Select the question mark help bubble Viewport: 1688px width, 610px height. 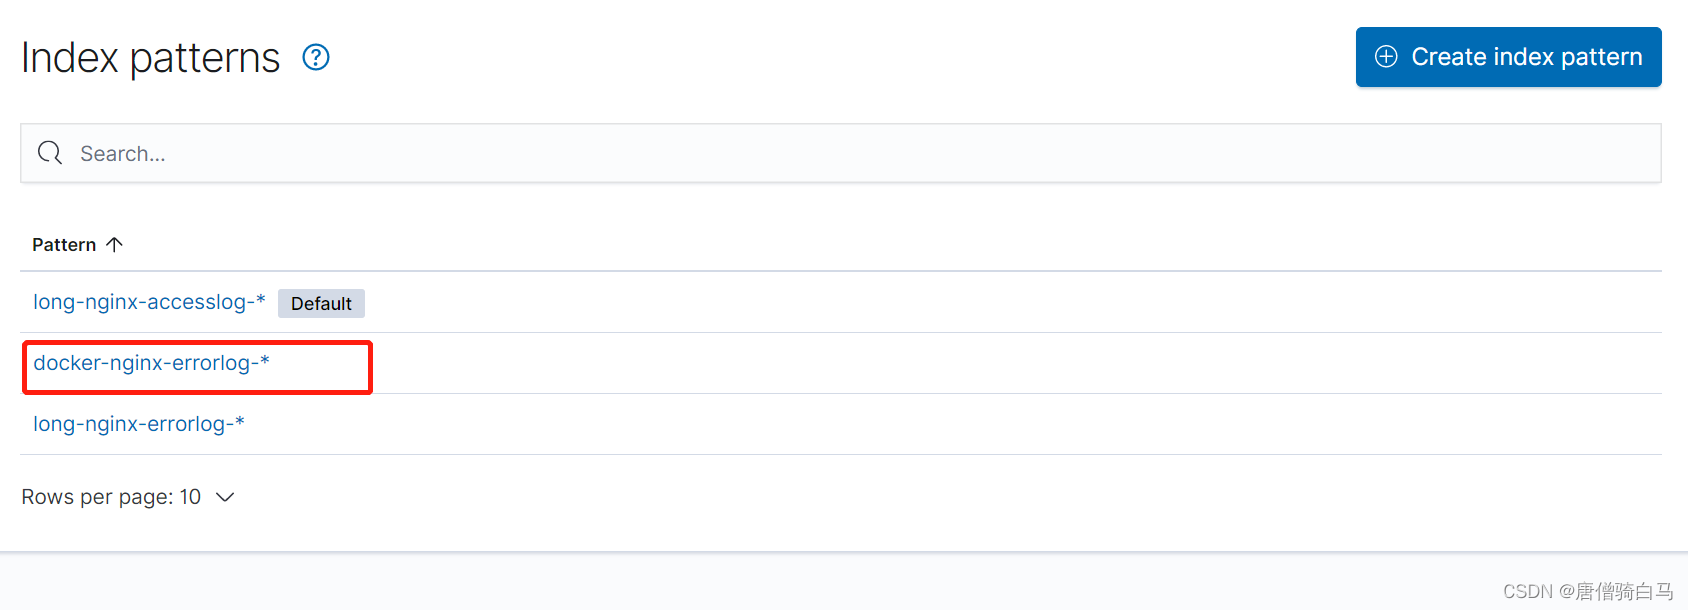(x=315, y=57)
